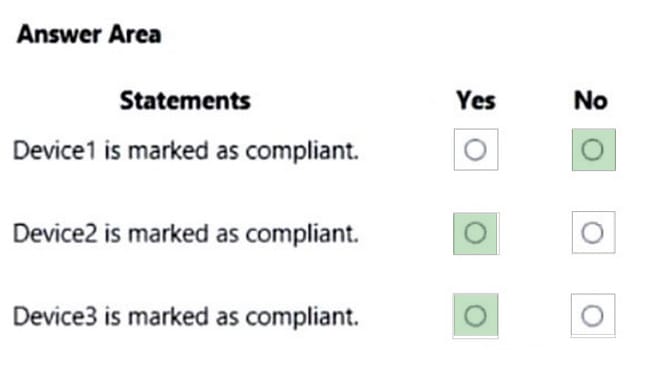The image size is (650, 379).
Task: Click the Answer Area heading
Action: (89, 34)
